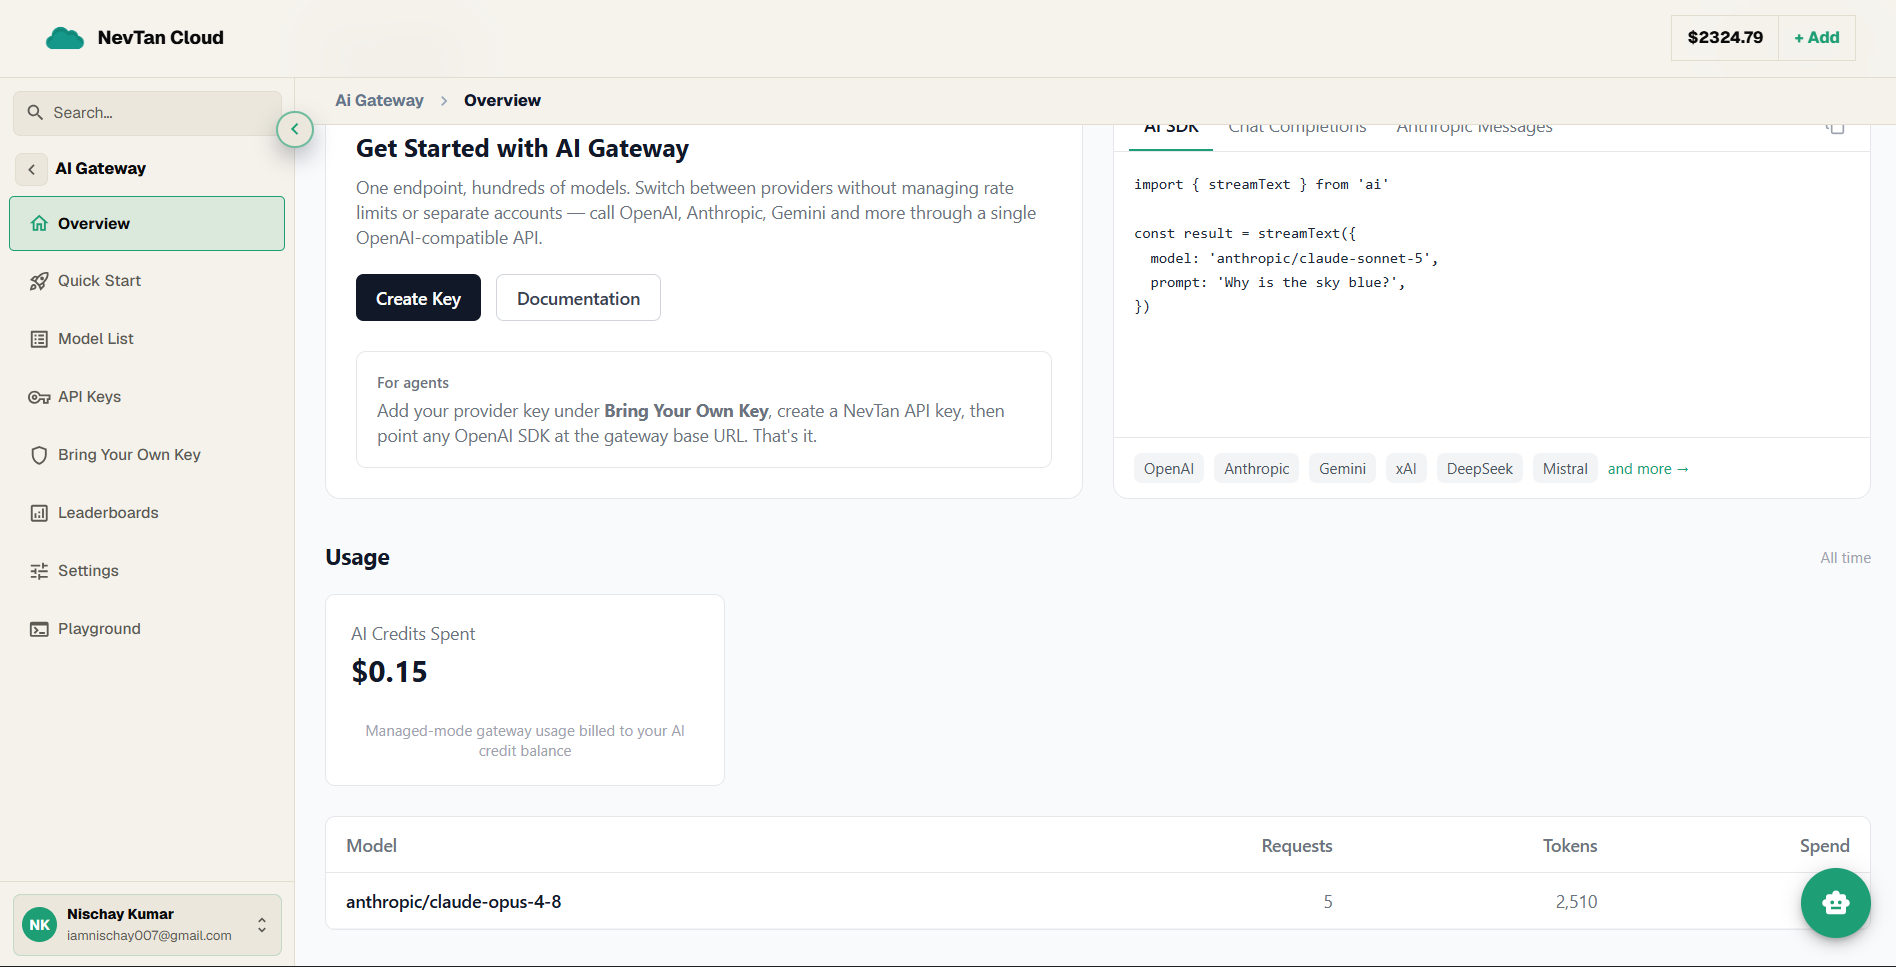Image resolution: width=1896 pixels, height=967 pixels.
Task: Click the 'Why is the sky blue?' prompt line
Action: [x=1278, y=283]
